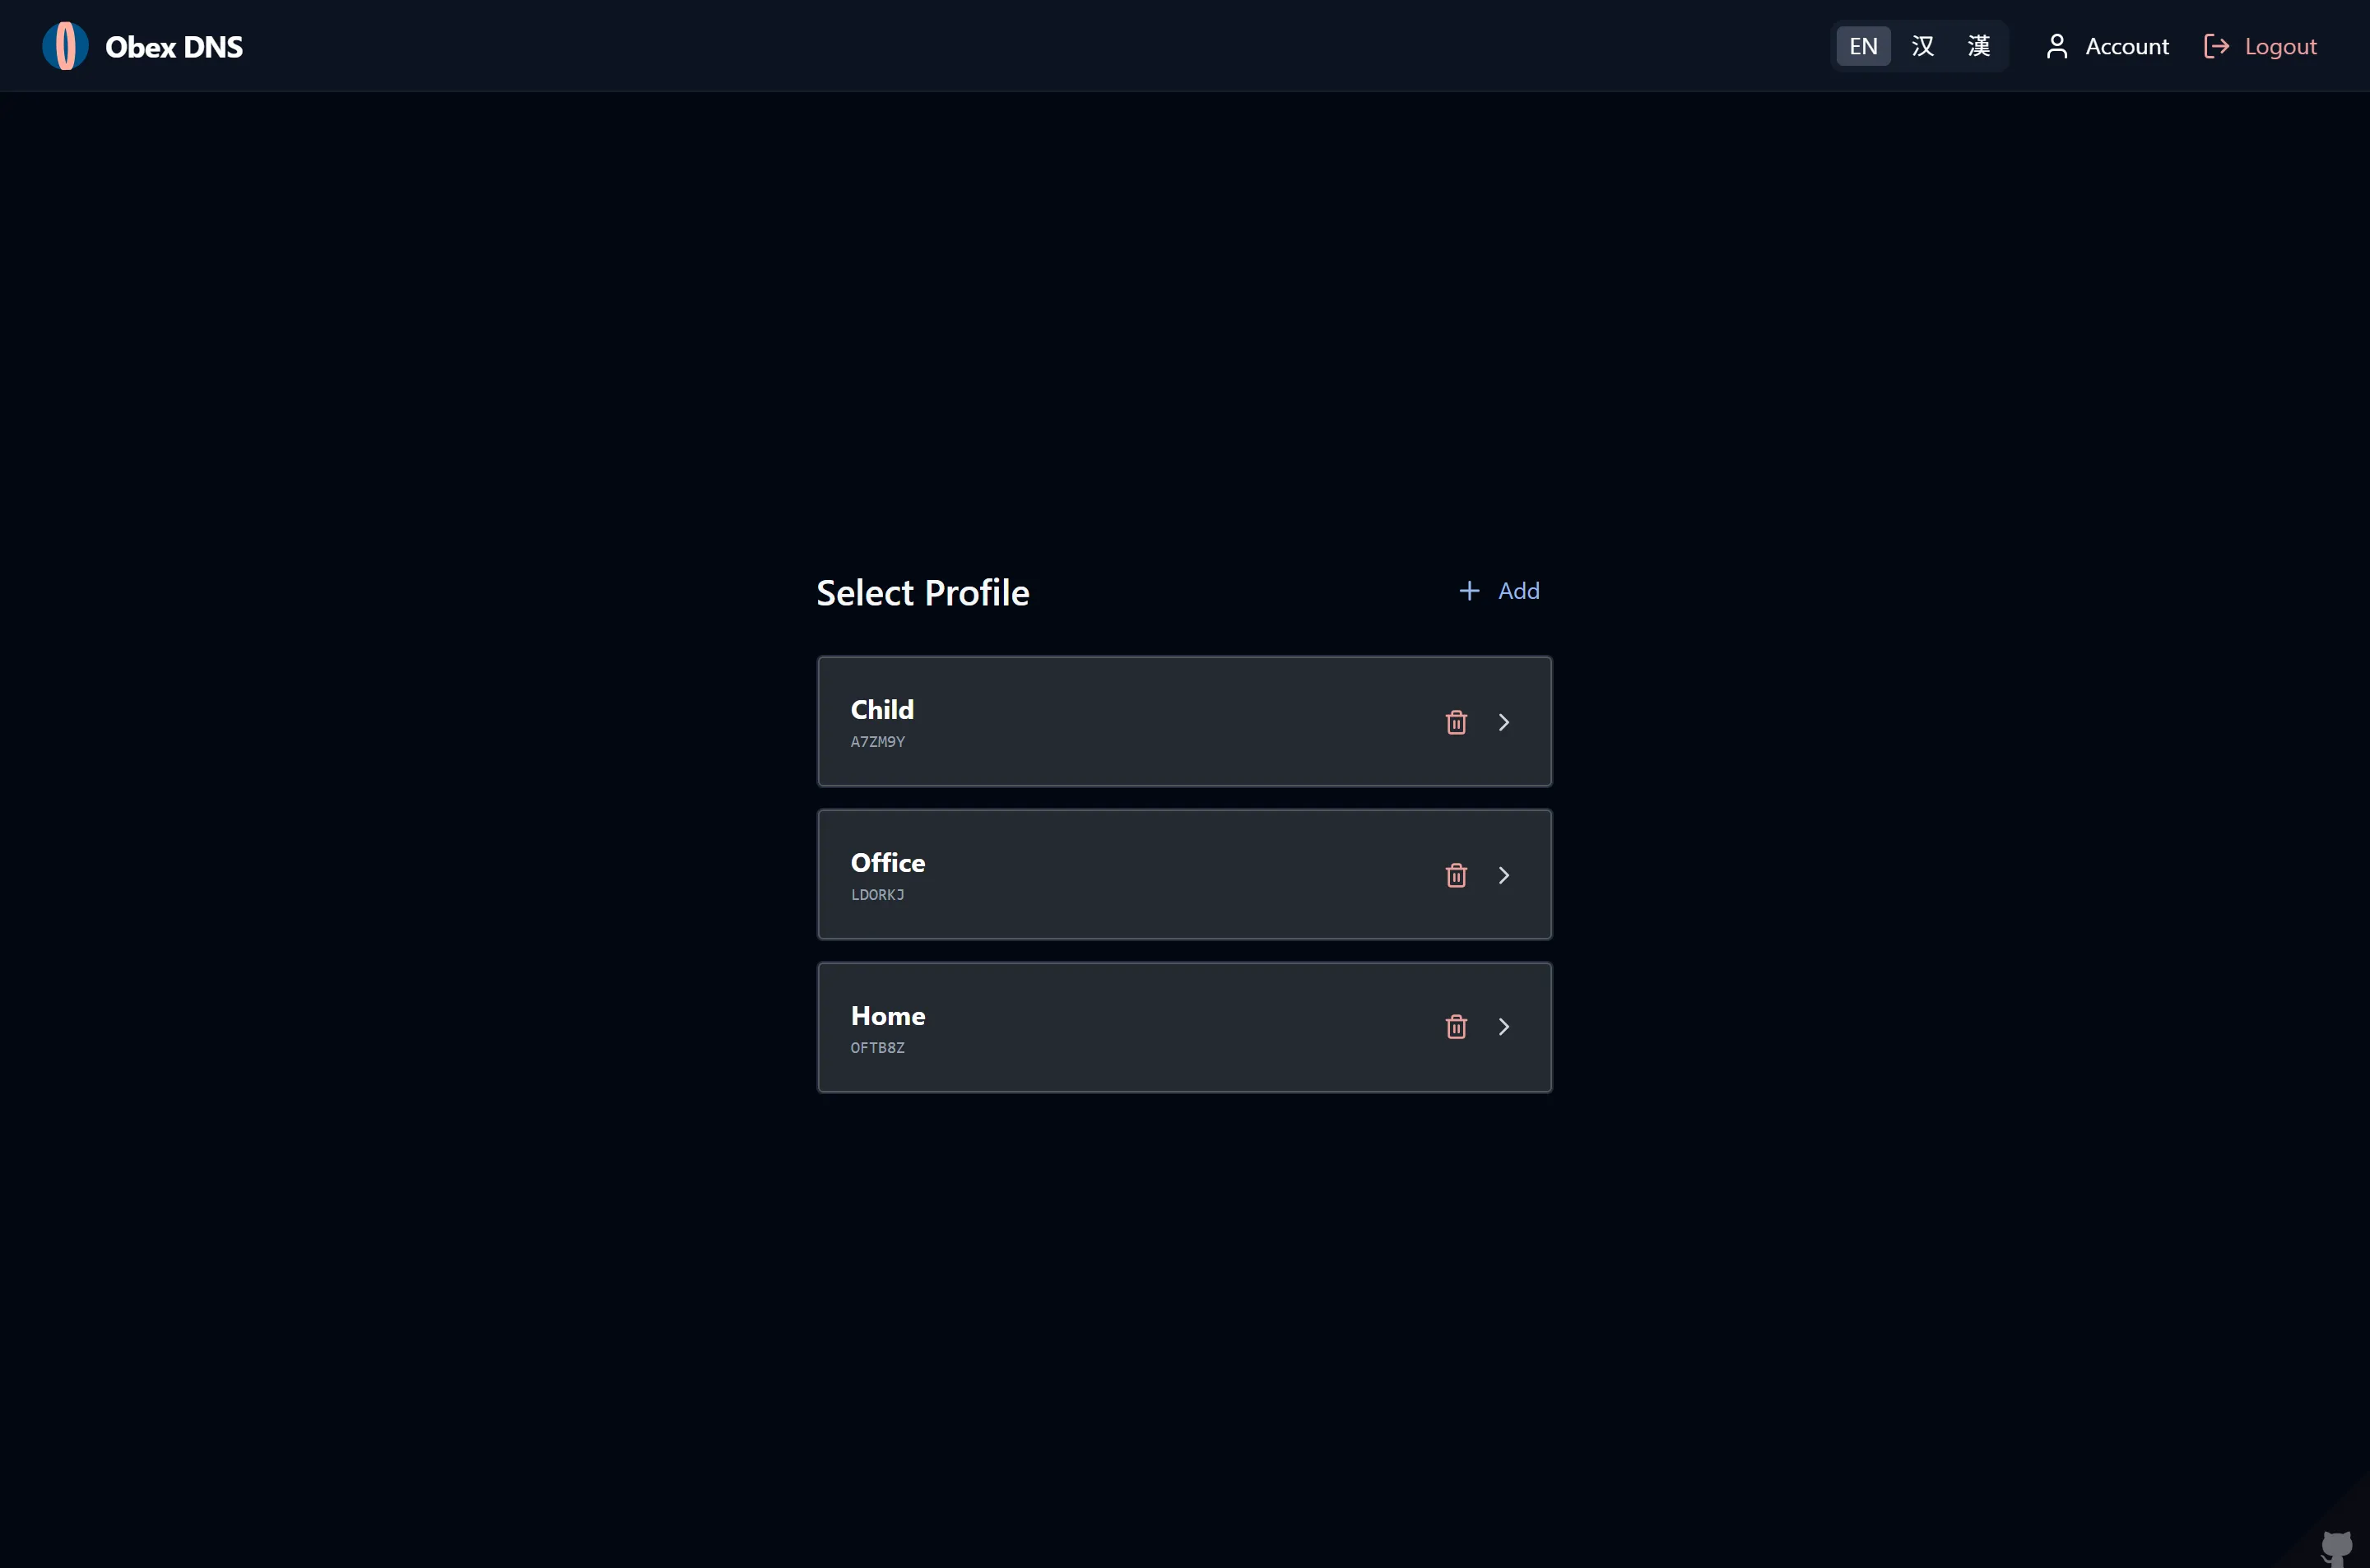Switch language to Simplified Chinese 汉
Image resolution: width=2370 pixels, height=1568 pixels.
pos(1922,46)
